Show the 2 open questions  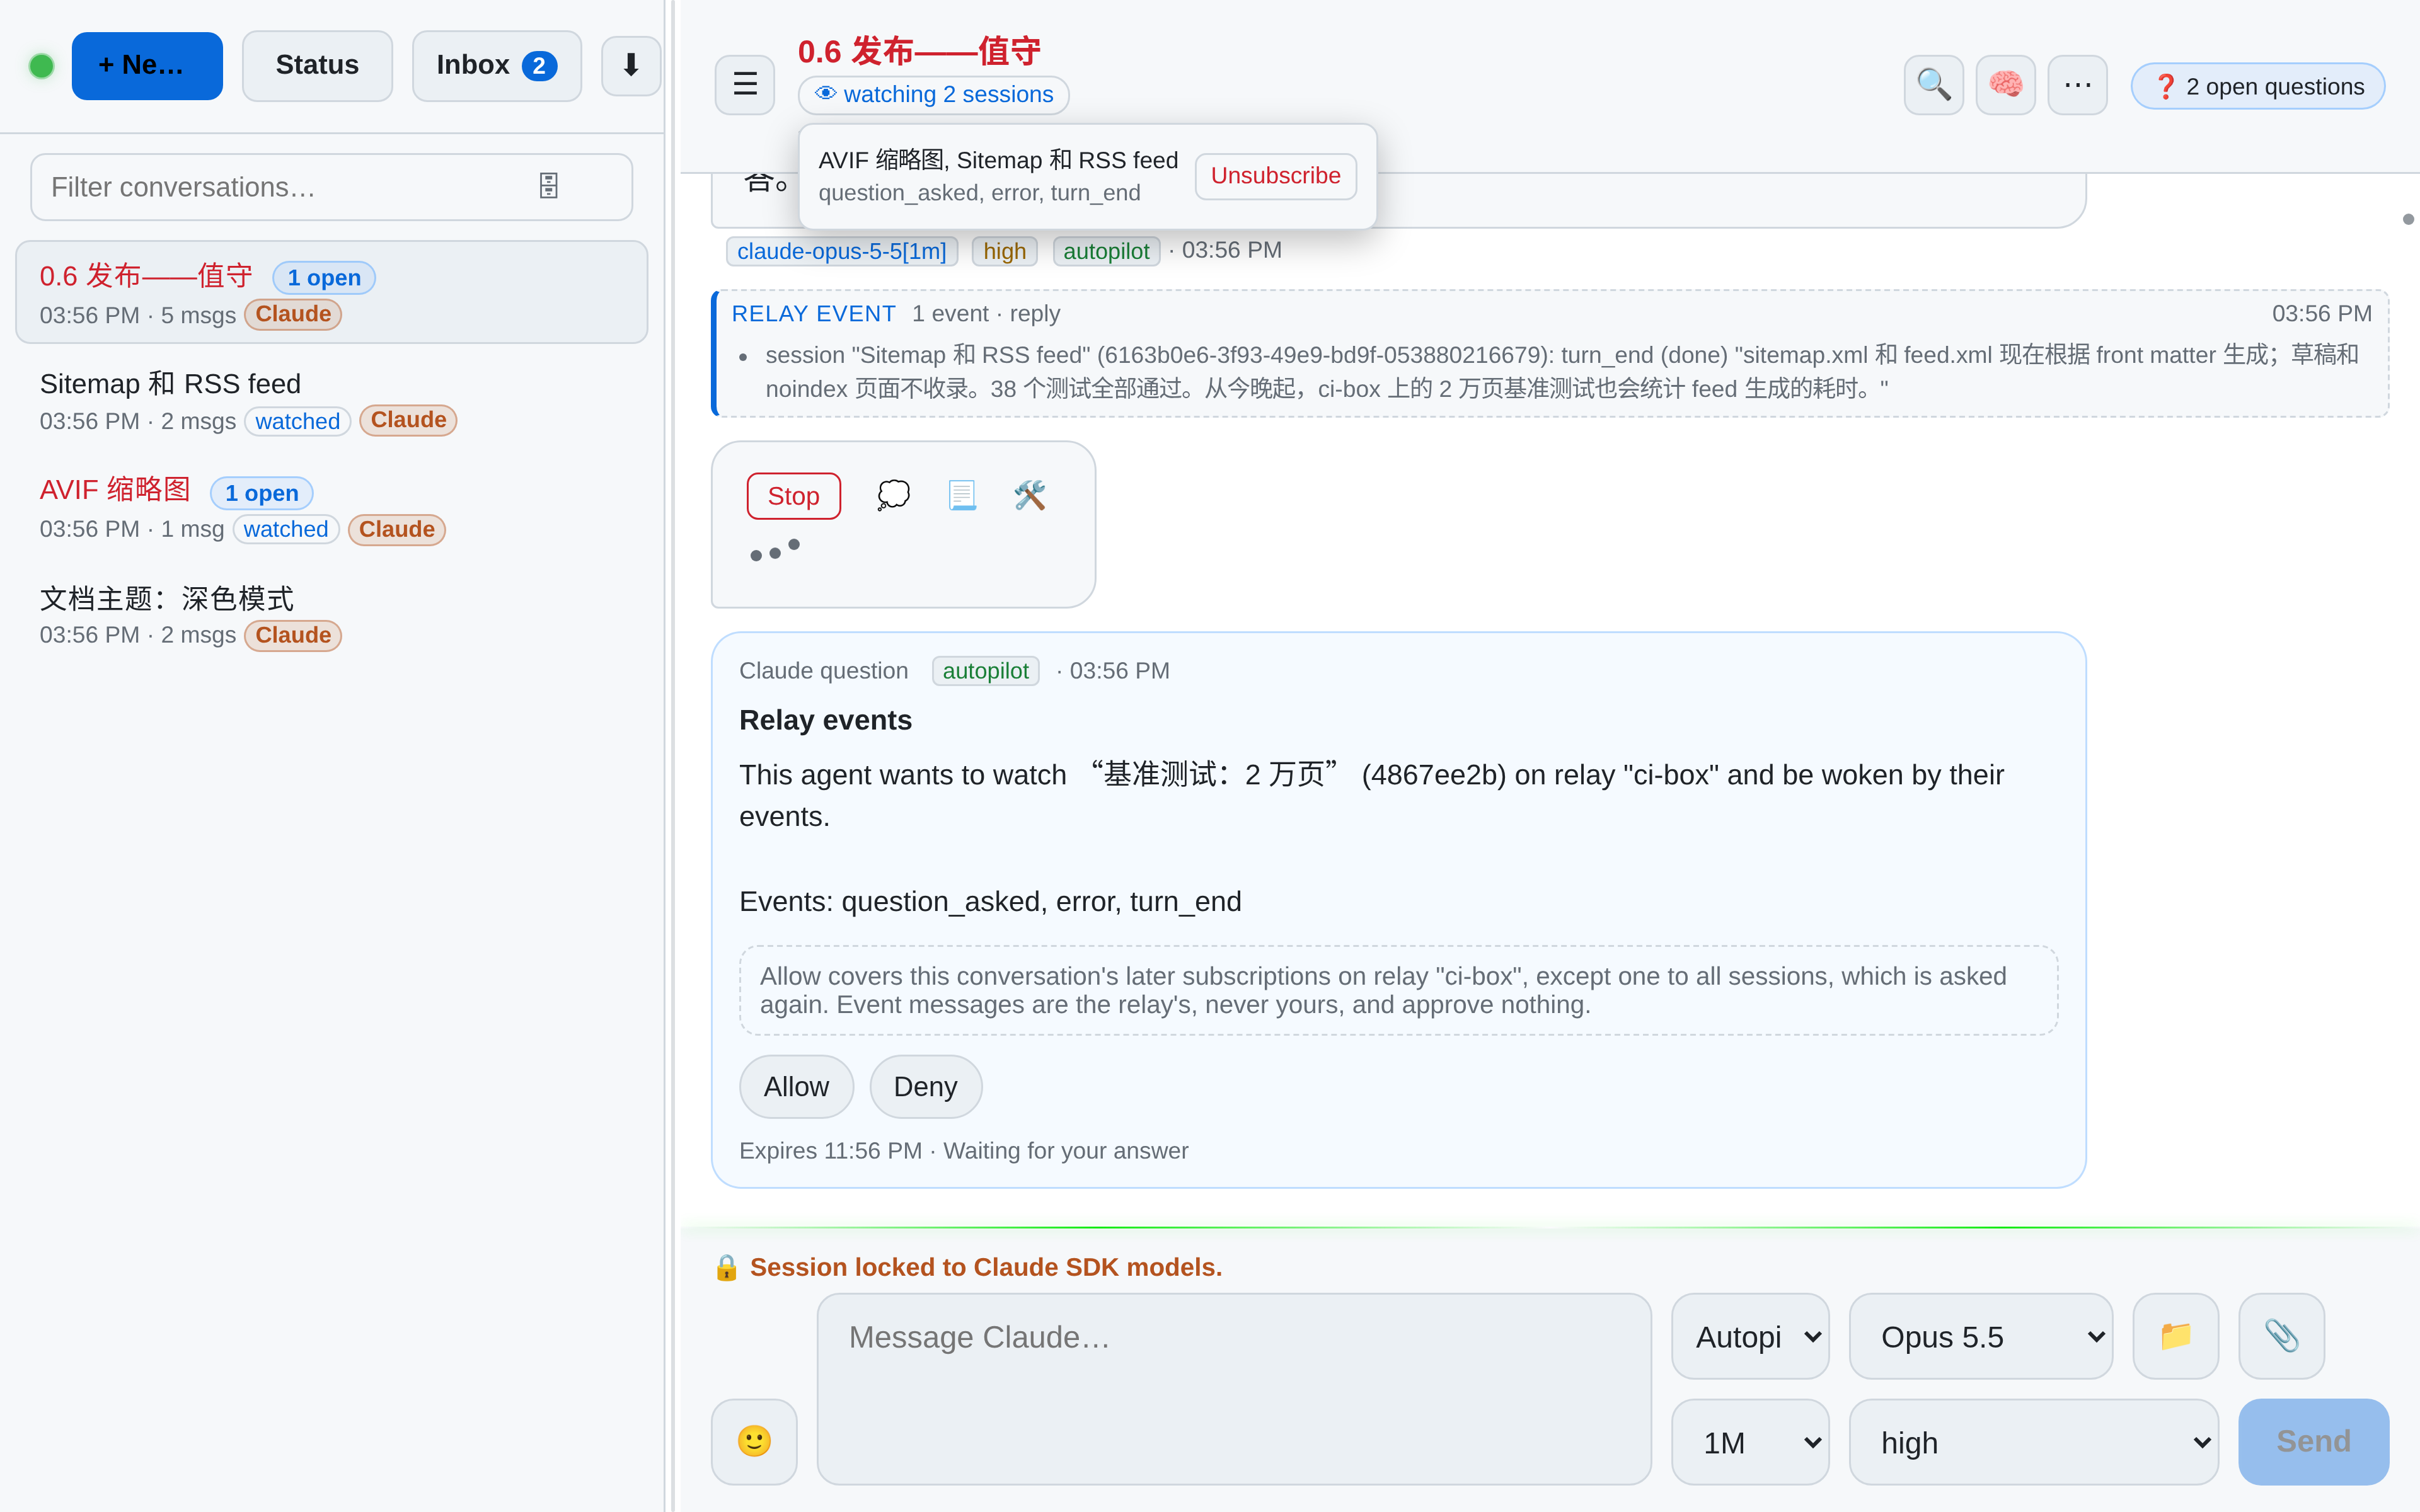coord(2257,86)
